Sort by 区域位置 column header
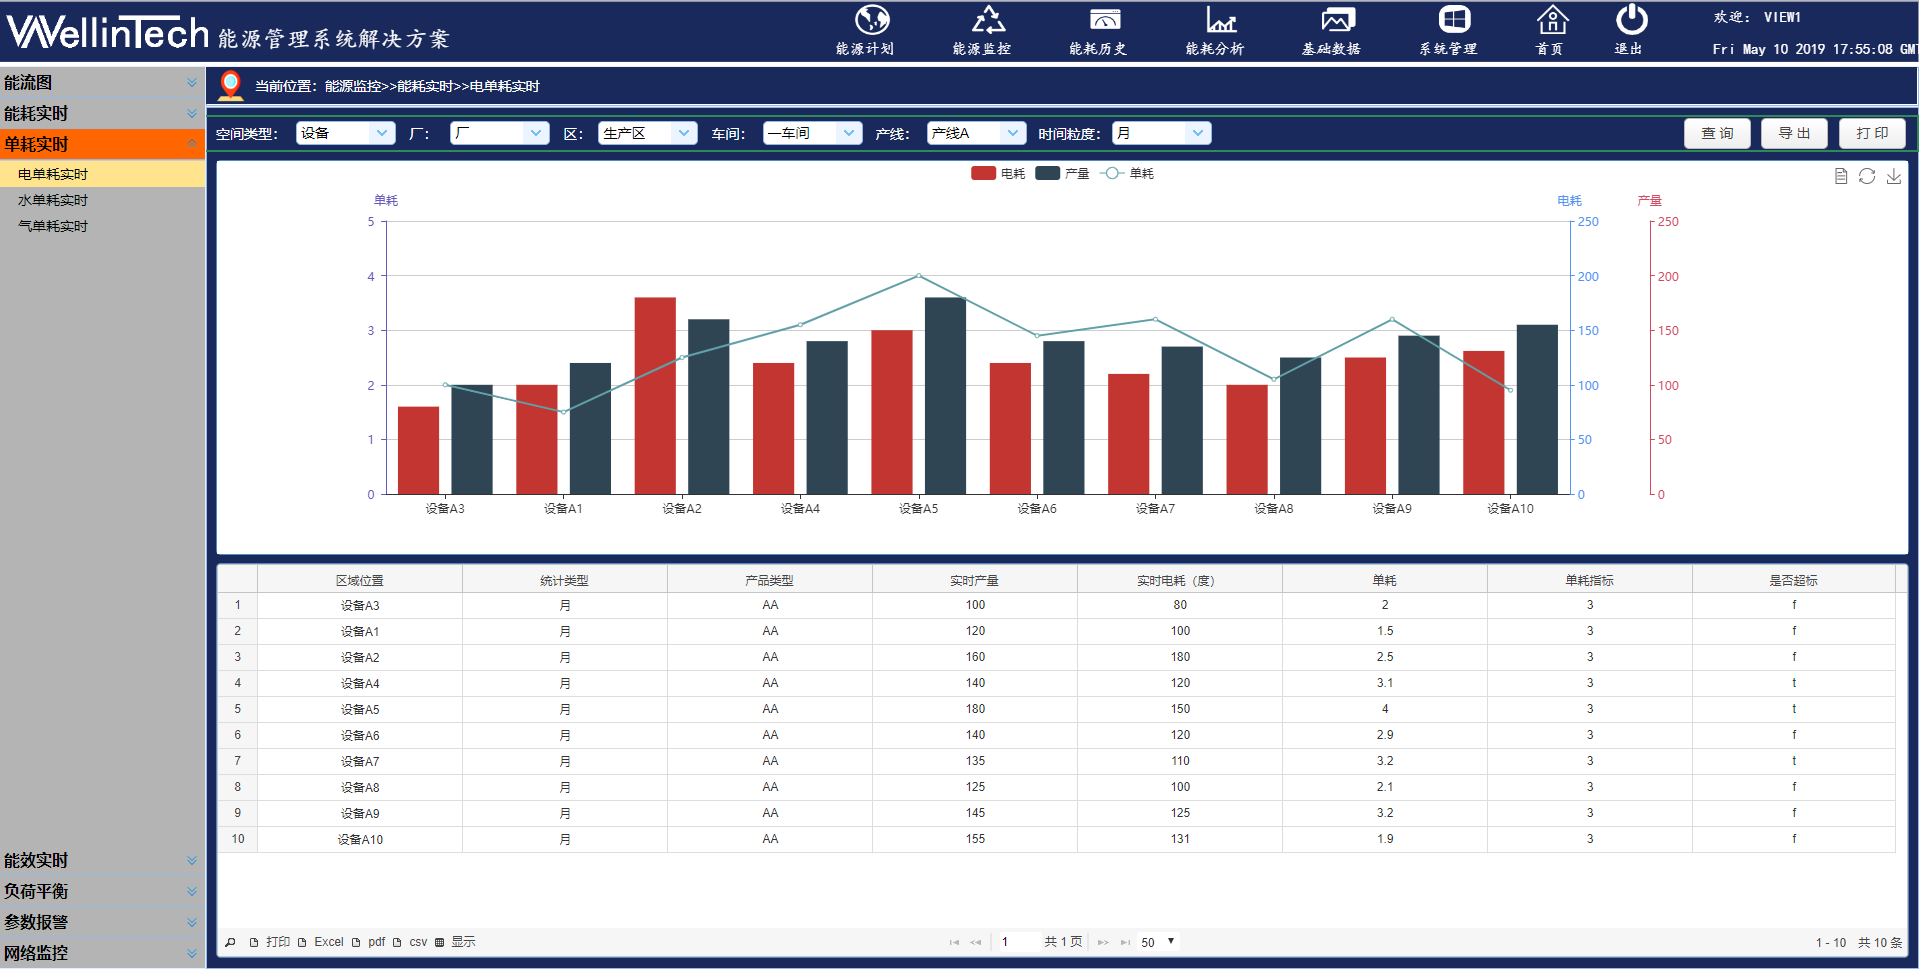 pos(360,580)
